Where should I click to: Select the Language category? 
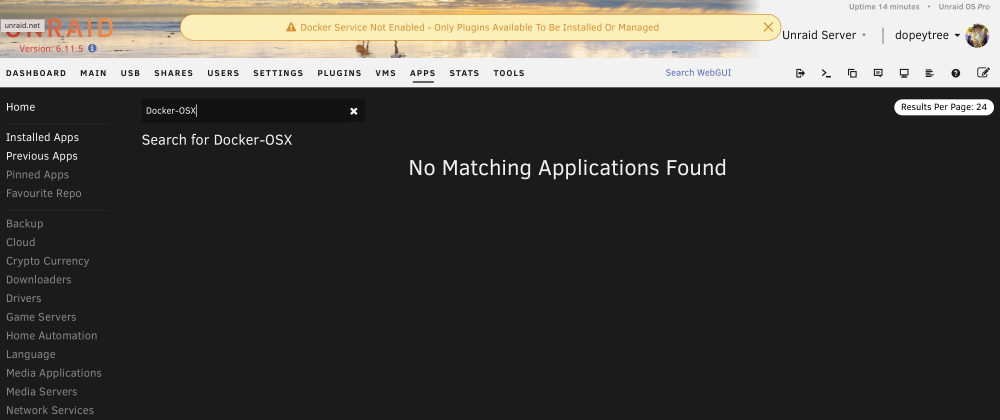[x=31, y=354]
